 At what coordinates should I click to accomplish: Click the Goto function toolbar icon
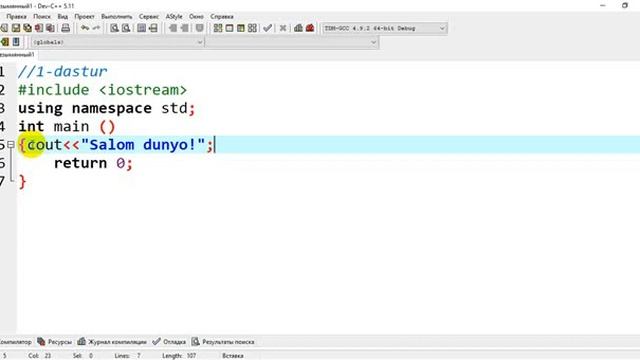(141, 28)
